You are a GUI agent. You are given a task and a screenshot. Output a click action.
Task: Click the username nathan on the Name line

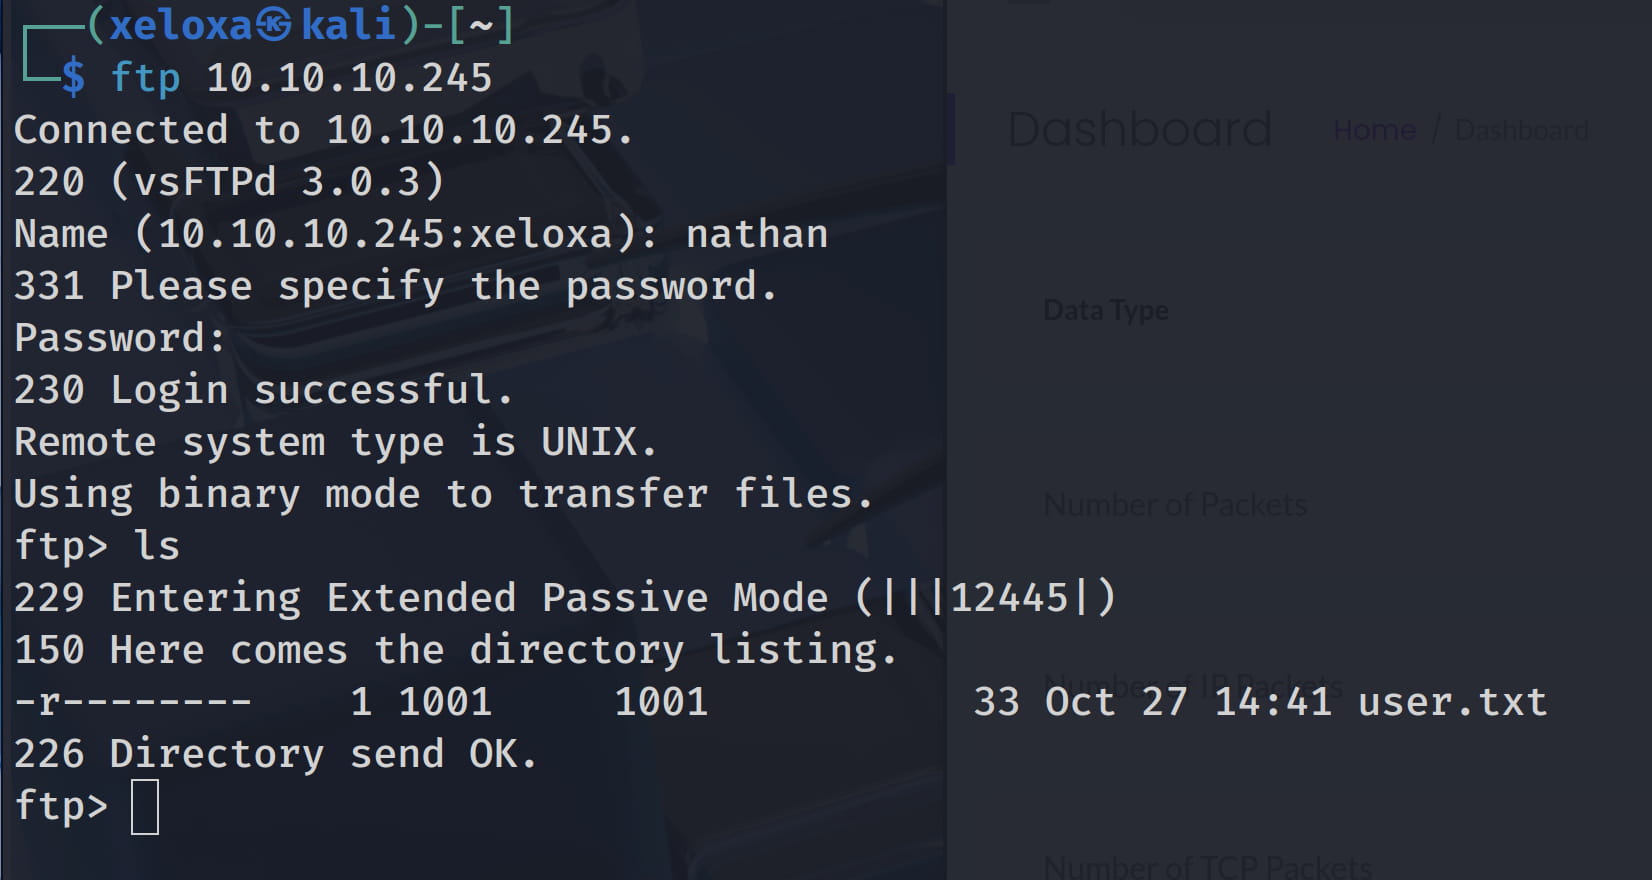click(756, 234)
